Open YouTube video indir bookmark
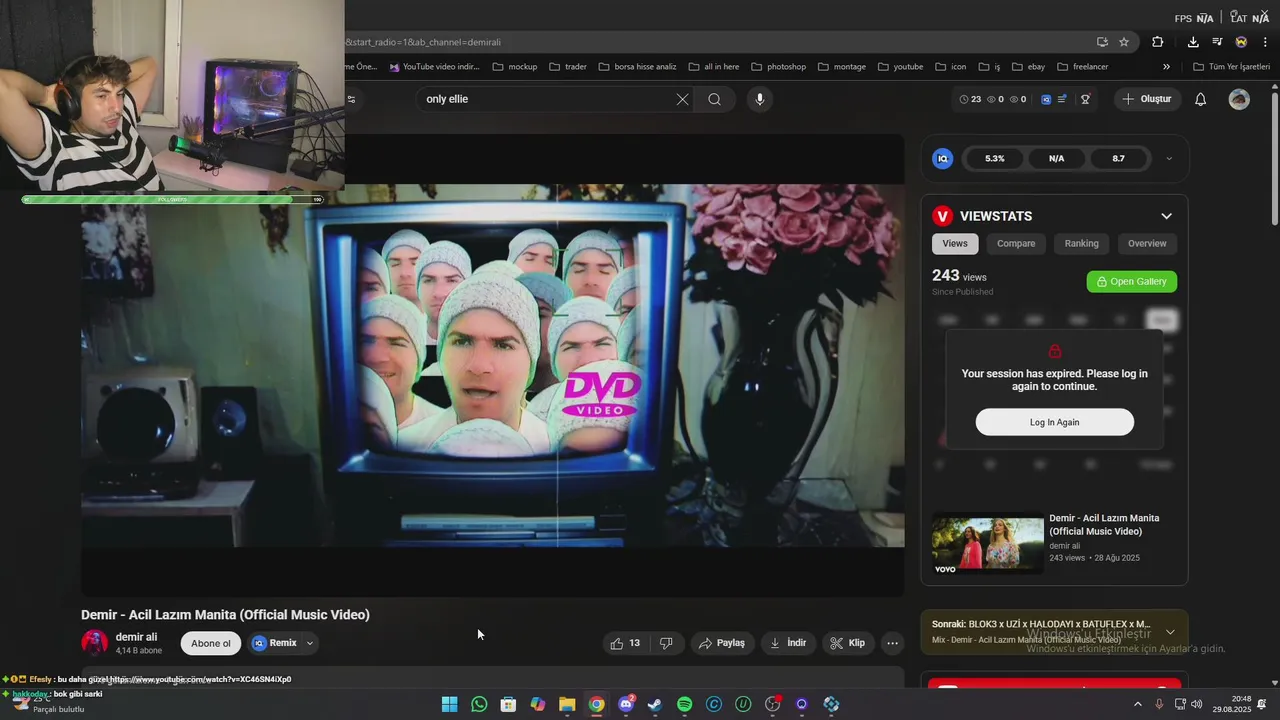The height and width of the screenshot is (720, 1280). coord(435,67)
